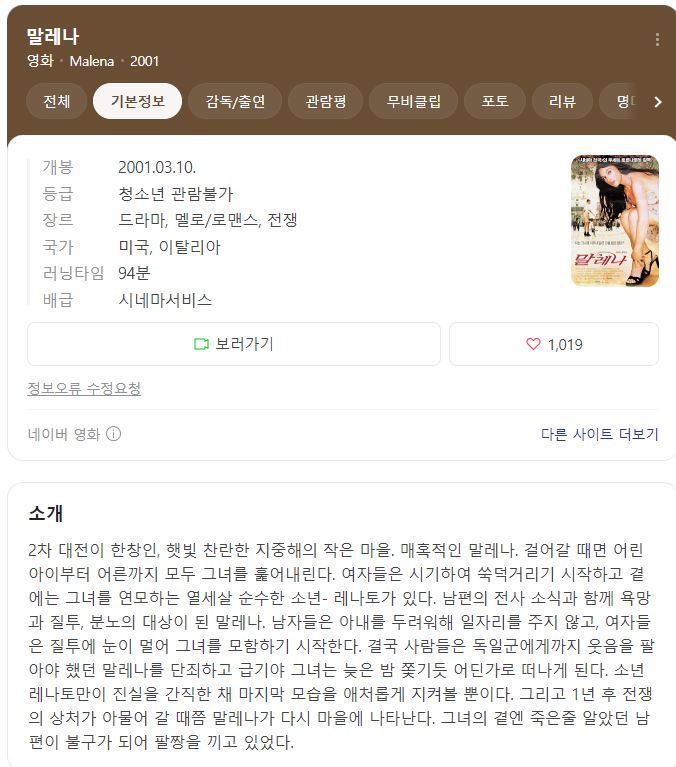Open the 리뷰 tab
Screen dimensions: 676x767
coord(563,101)
